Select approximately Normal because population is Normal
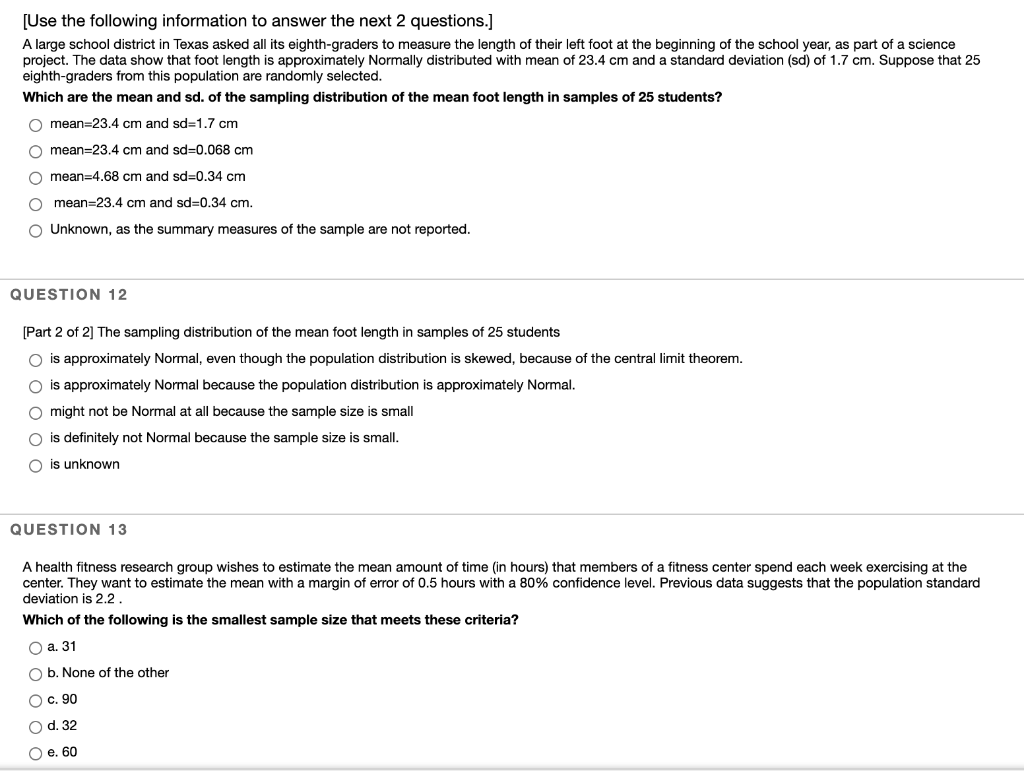The height and width of the screenshot is (771, 1024). pyautogui.click(x=36, y=385)
